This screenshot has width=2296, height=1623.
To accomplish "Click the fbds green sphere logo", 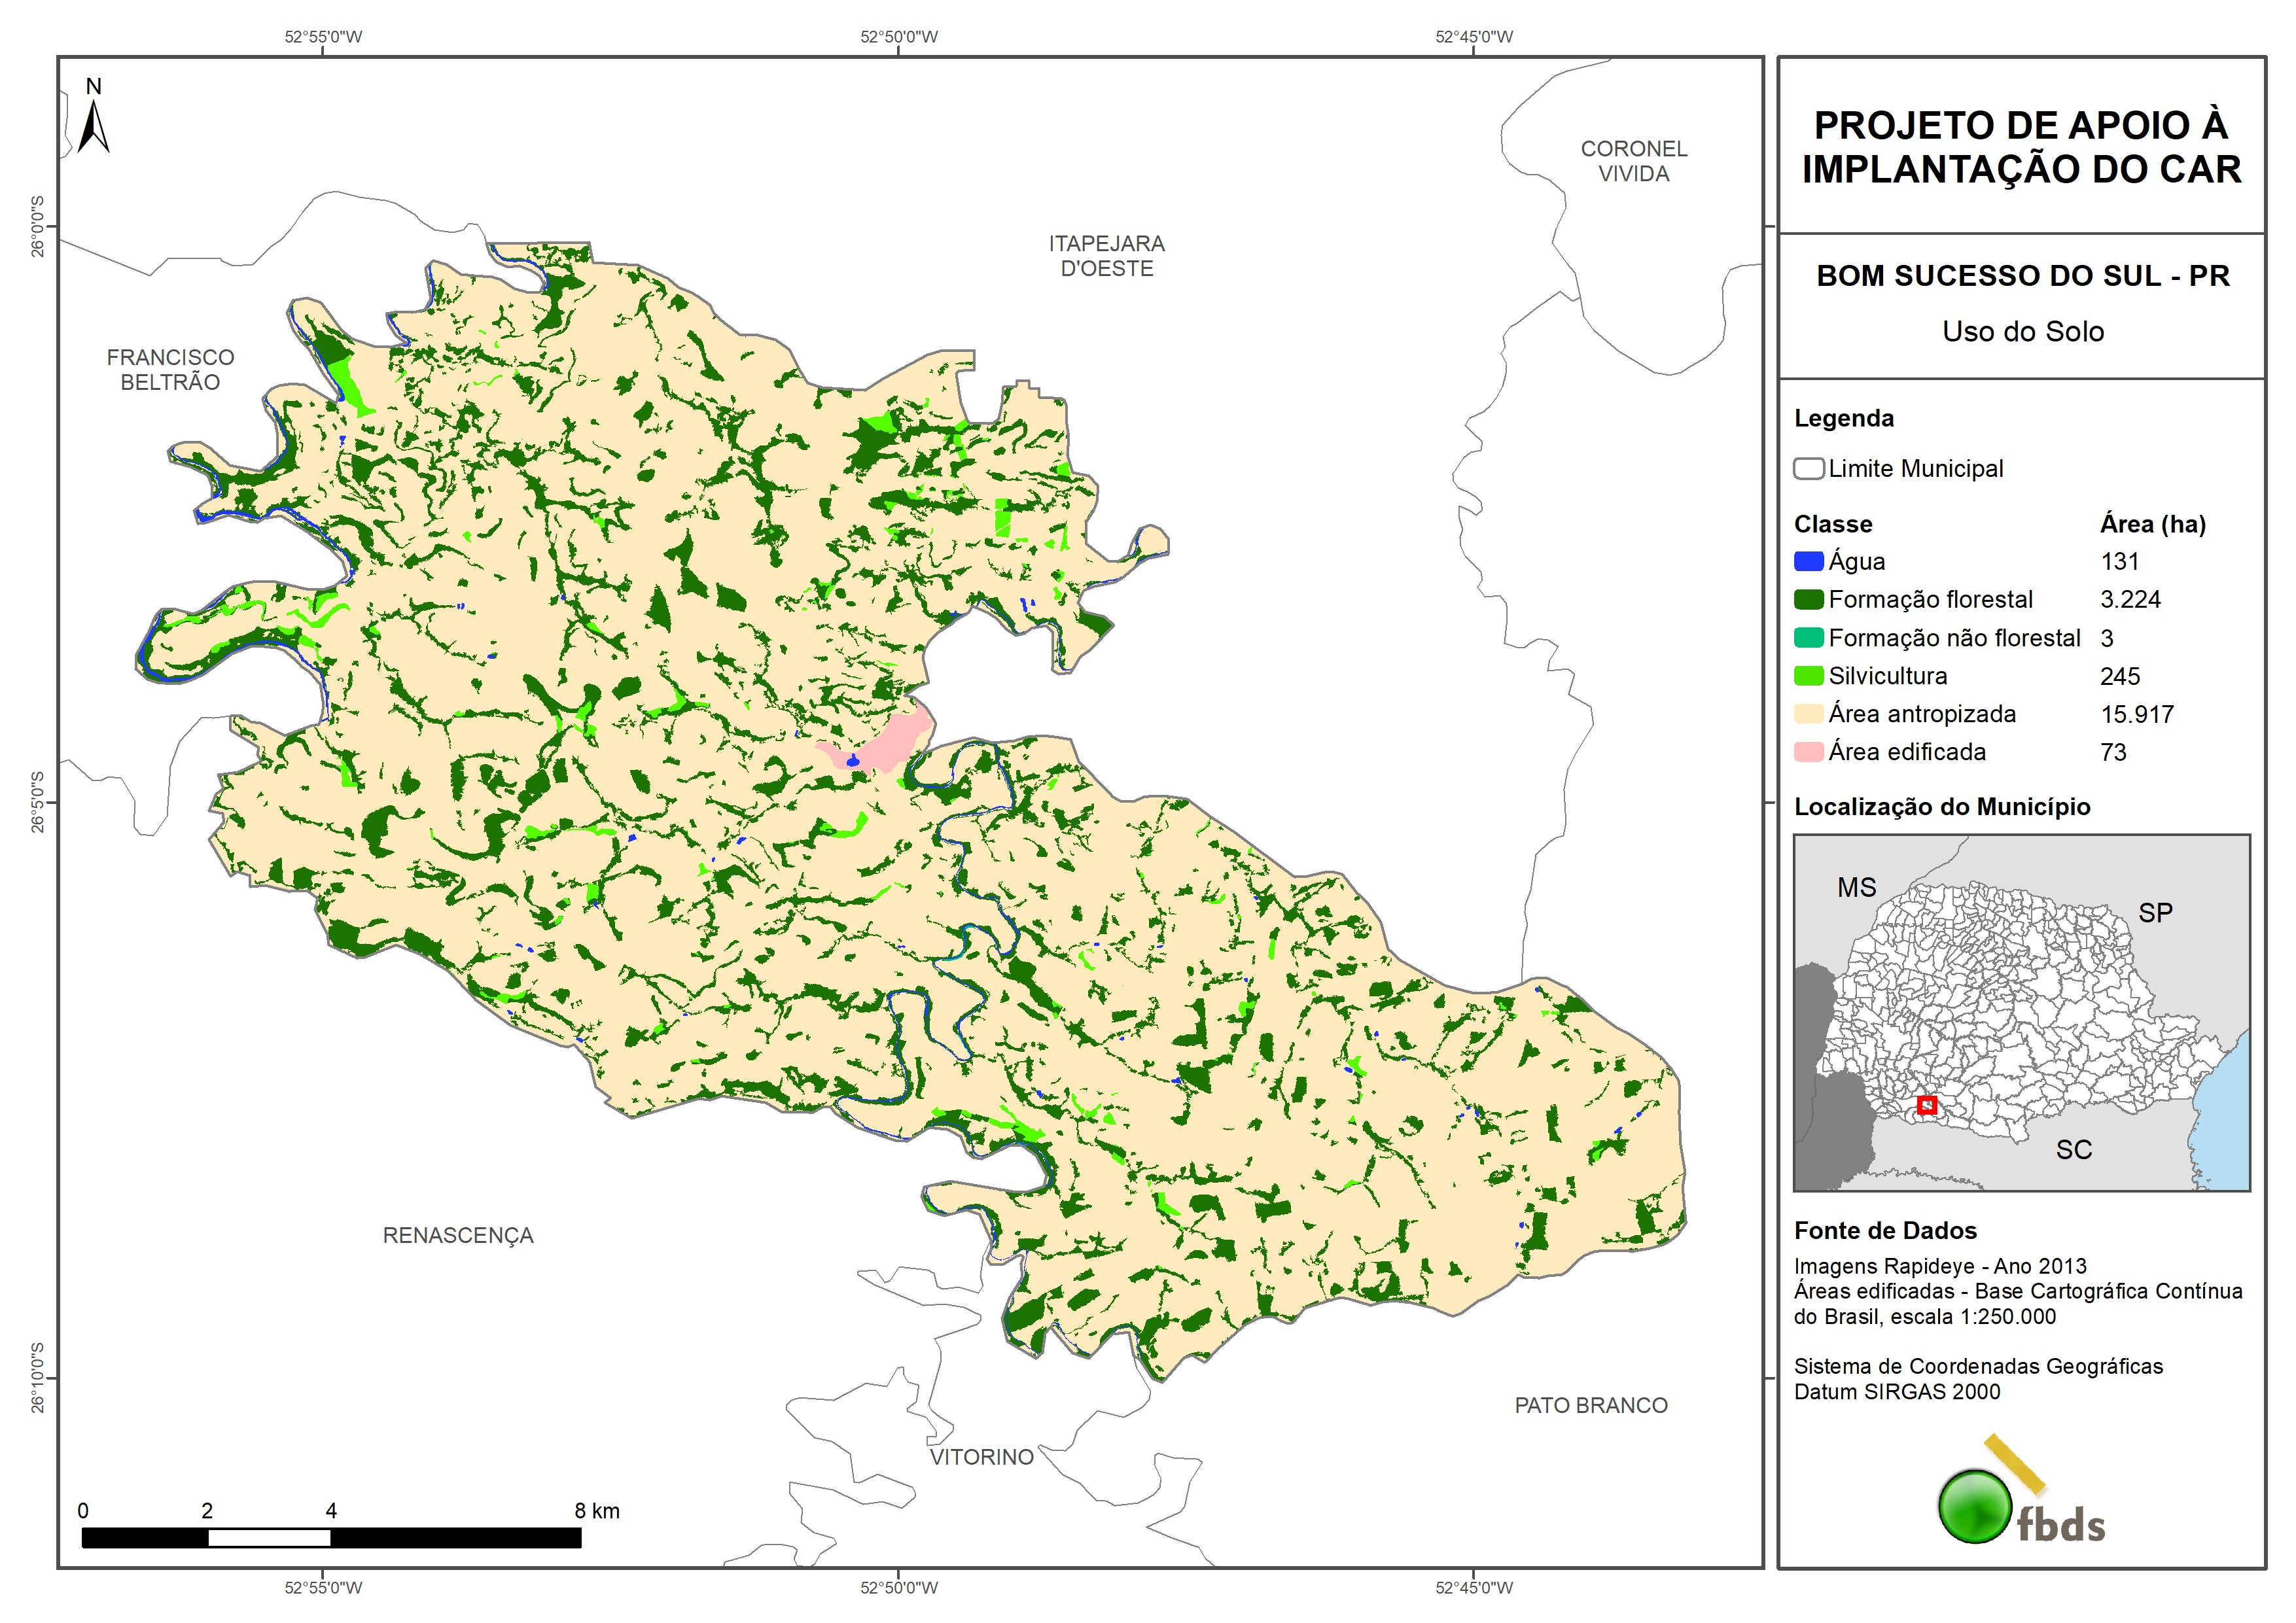I will 1975,1506.
